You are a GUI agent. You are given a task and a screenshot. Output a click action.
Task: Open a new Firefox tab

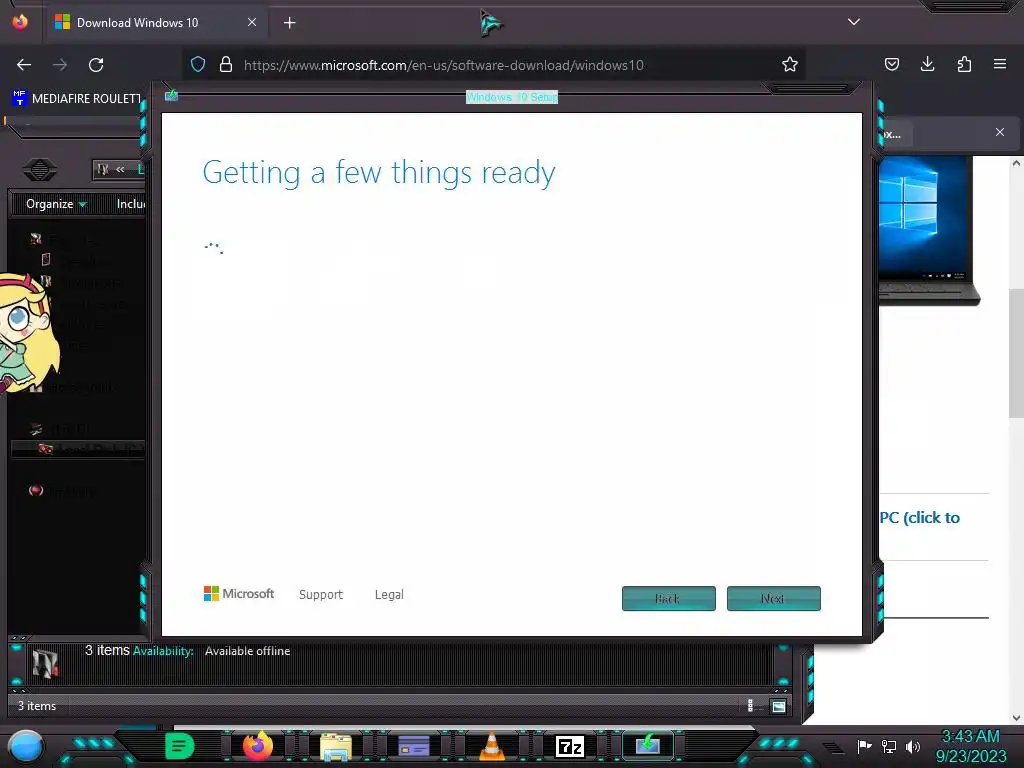click(289, 23)
